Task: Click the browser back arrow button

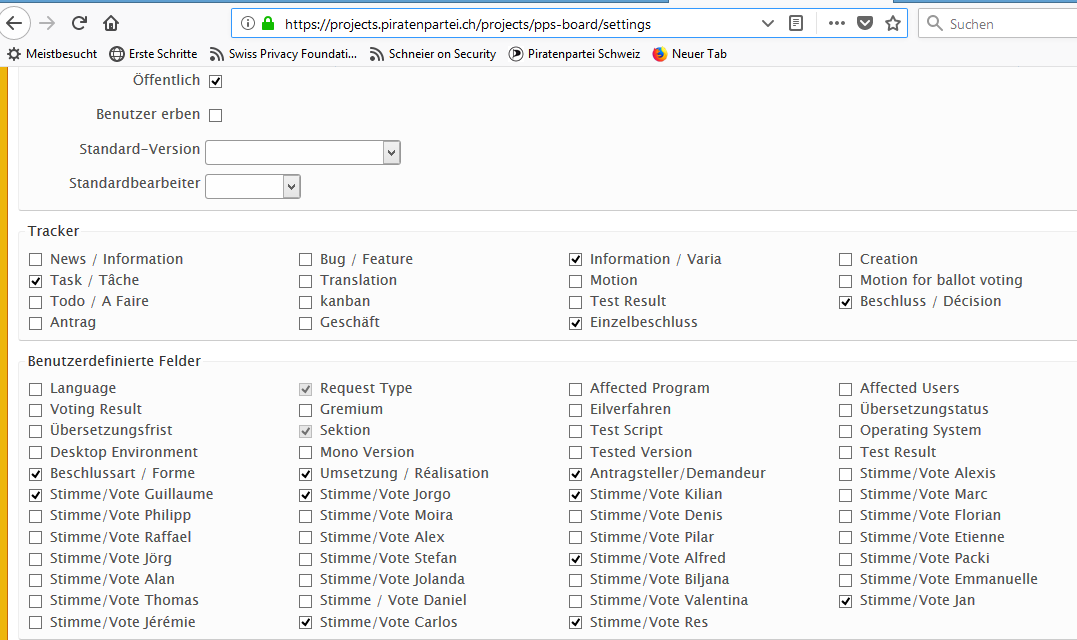Action: [x=13, y=23]
